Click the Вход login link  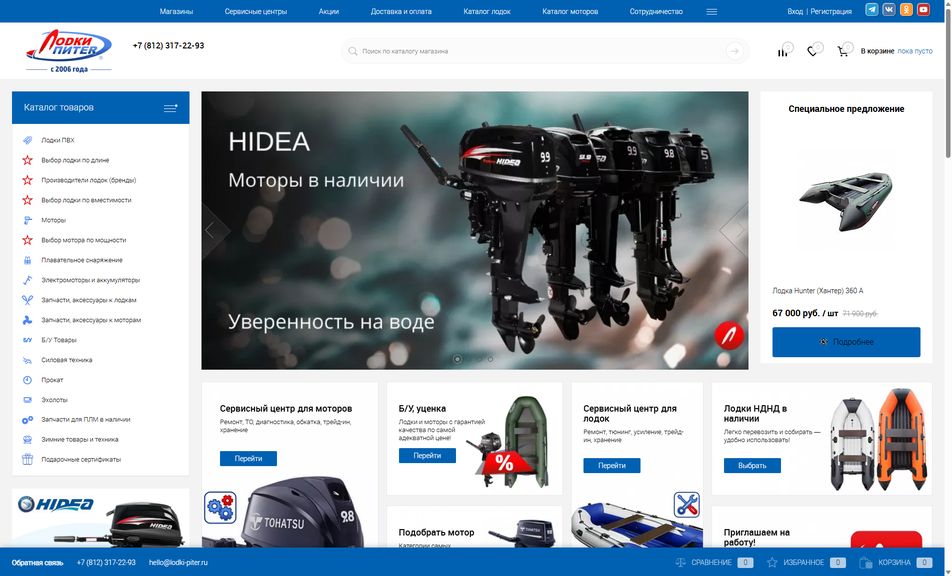tap(795, 12)
